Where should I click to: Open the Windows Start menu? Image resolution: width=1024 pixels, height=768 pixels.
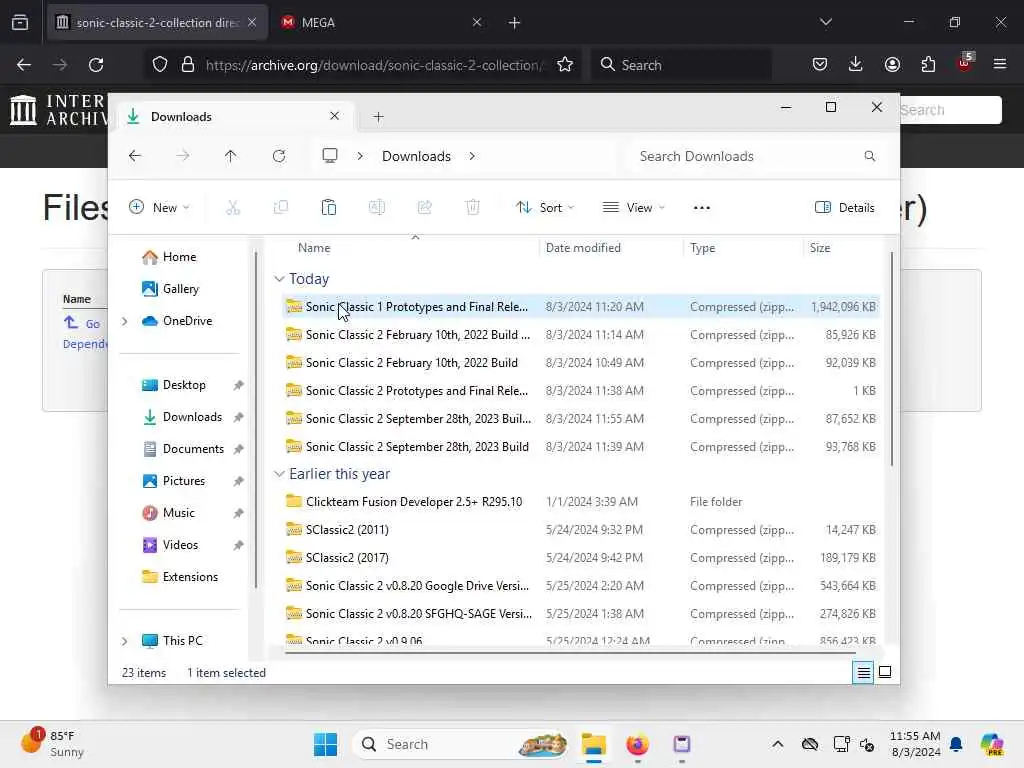click(325, 744)
